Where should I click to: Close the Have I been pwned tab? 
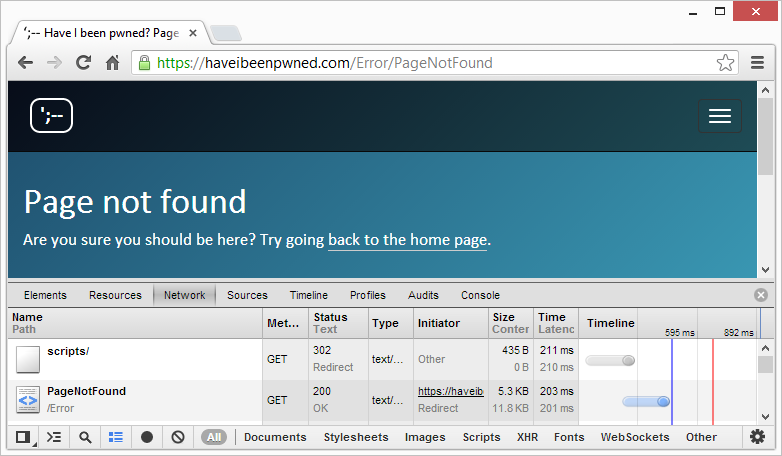[x=193, y=33]
